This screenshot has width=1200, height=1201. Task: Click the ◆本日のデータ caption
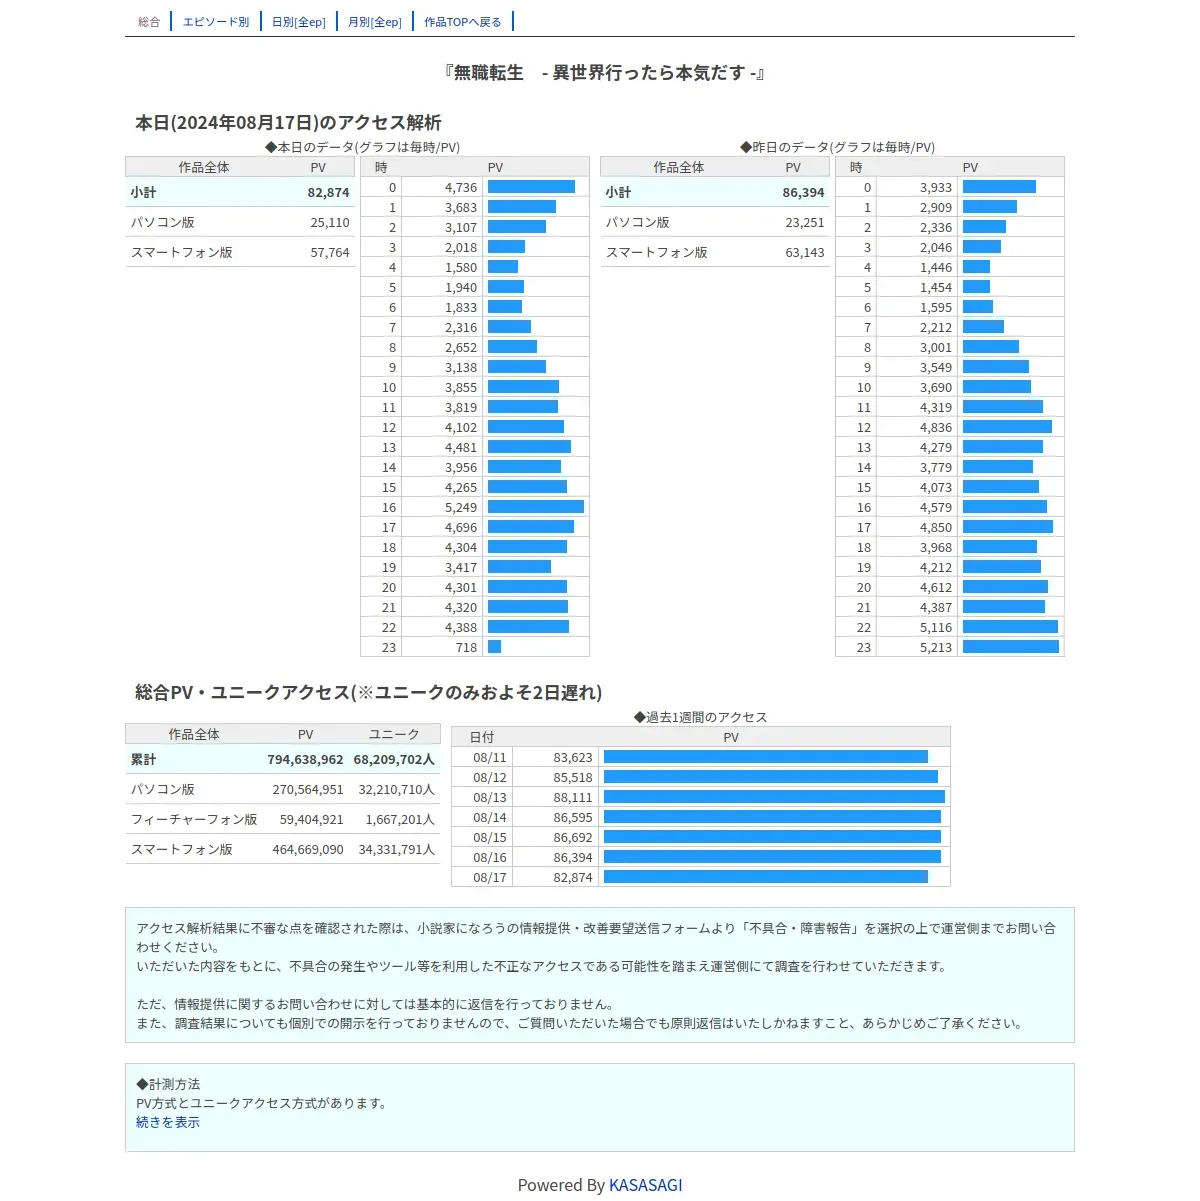pyautogui.click(x=362, y=147)
